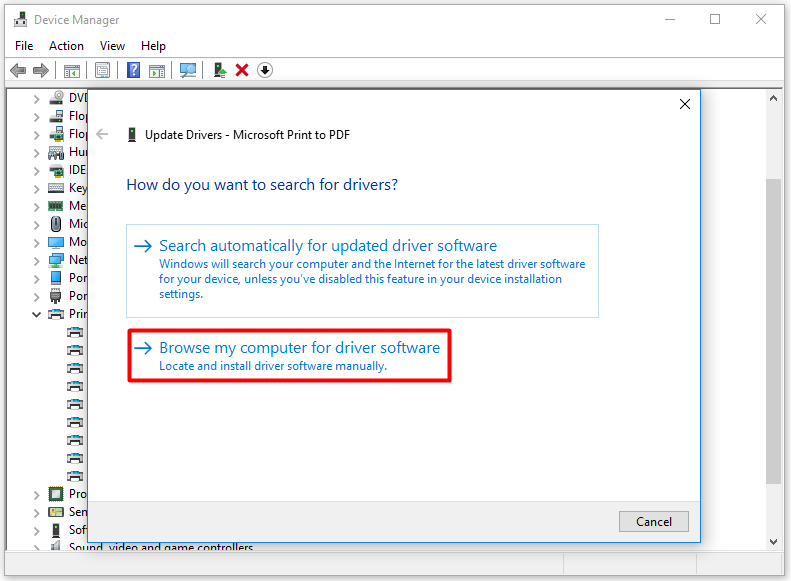This screenshot has height=581, width=791.
Task: Expand the Keyboards tree node
Action: click(x=37, y=188)
